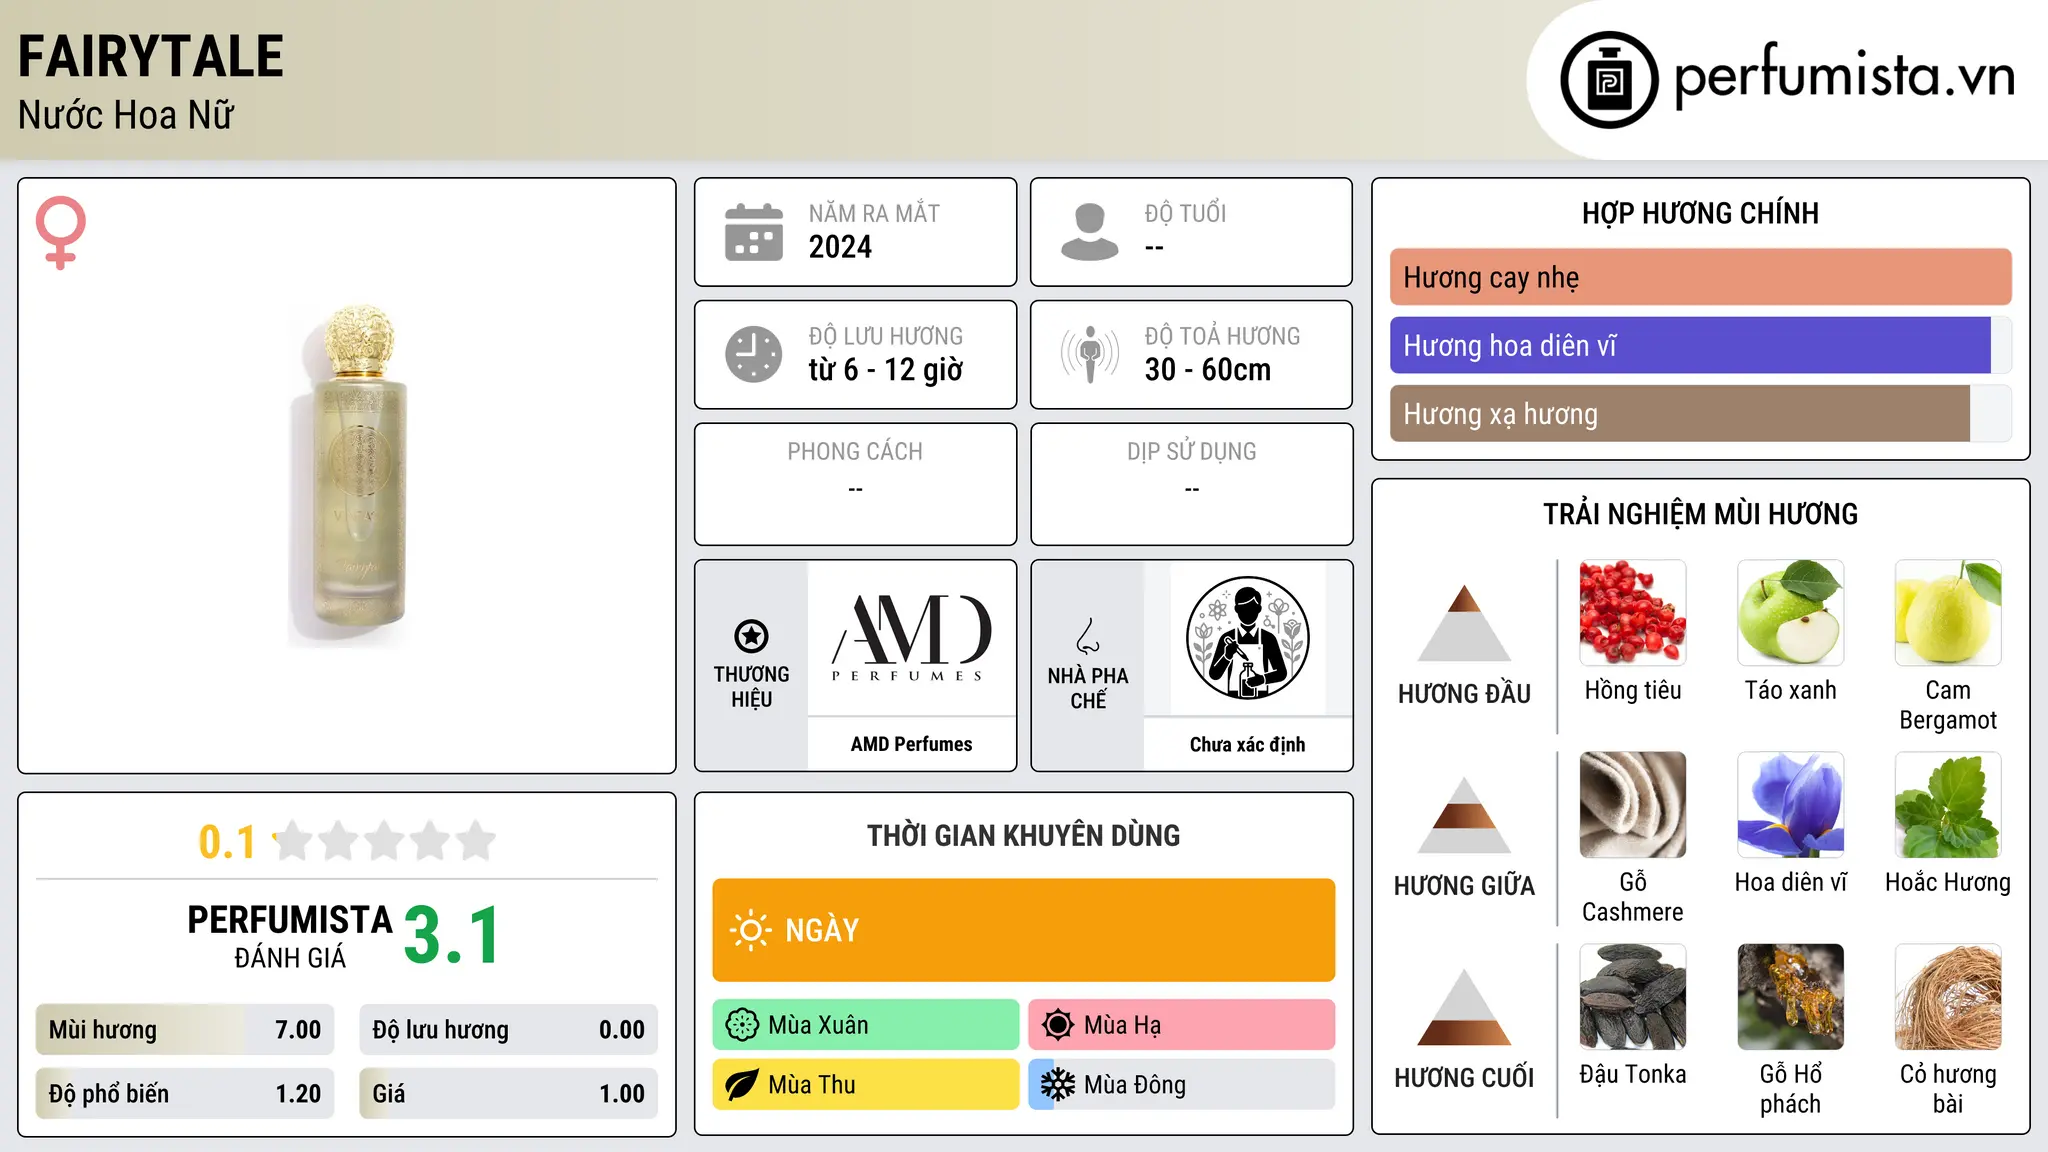Click the Hương hoa diên vĩ accord bar
Viewport: 2048px width, 1152px height.
[1701, 345]
